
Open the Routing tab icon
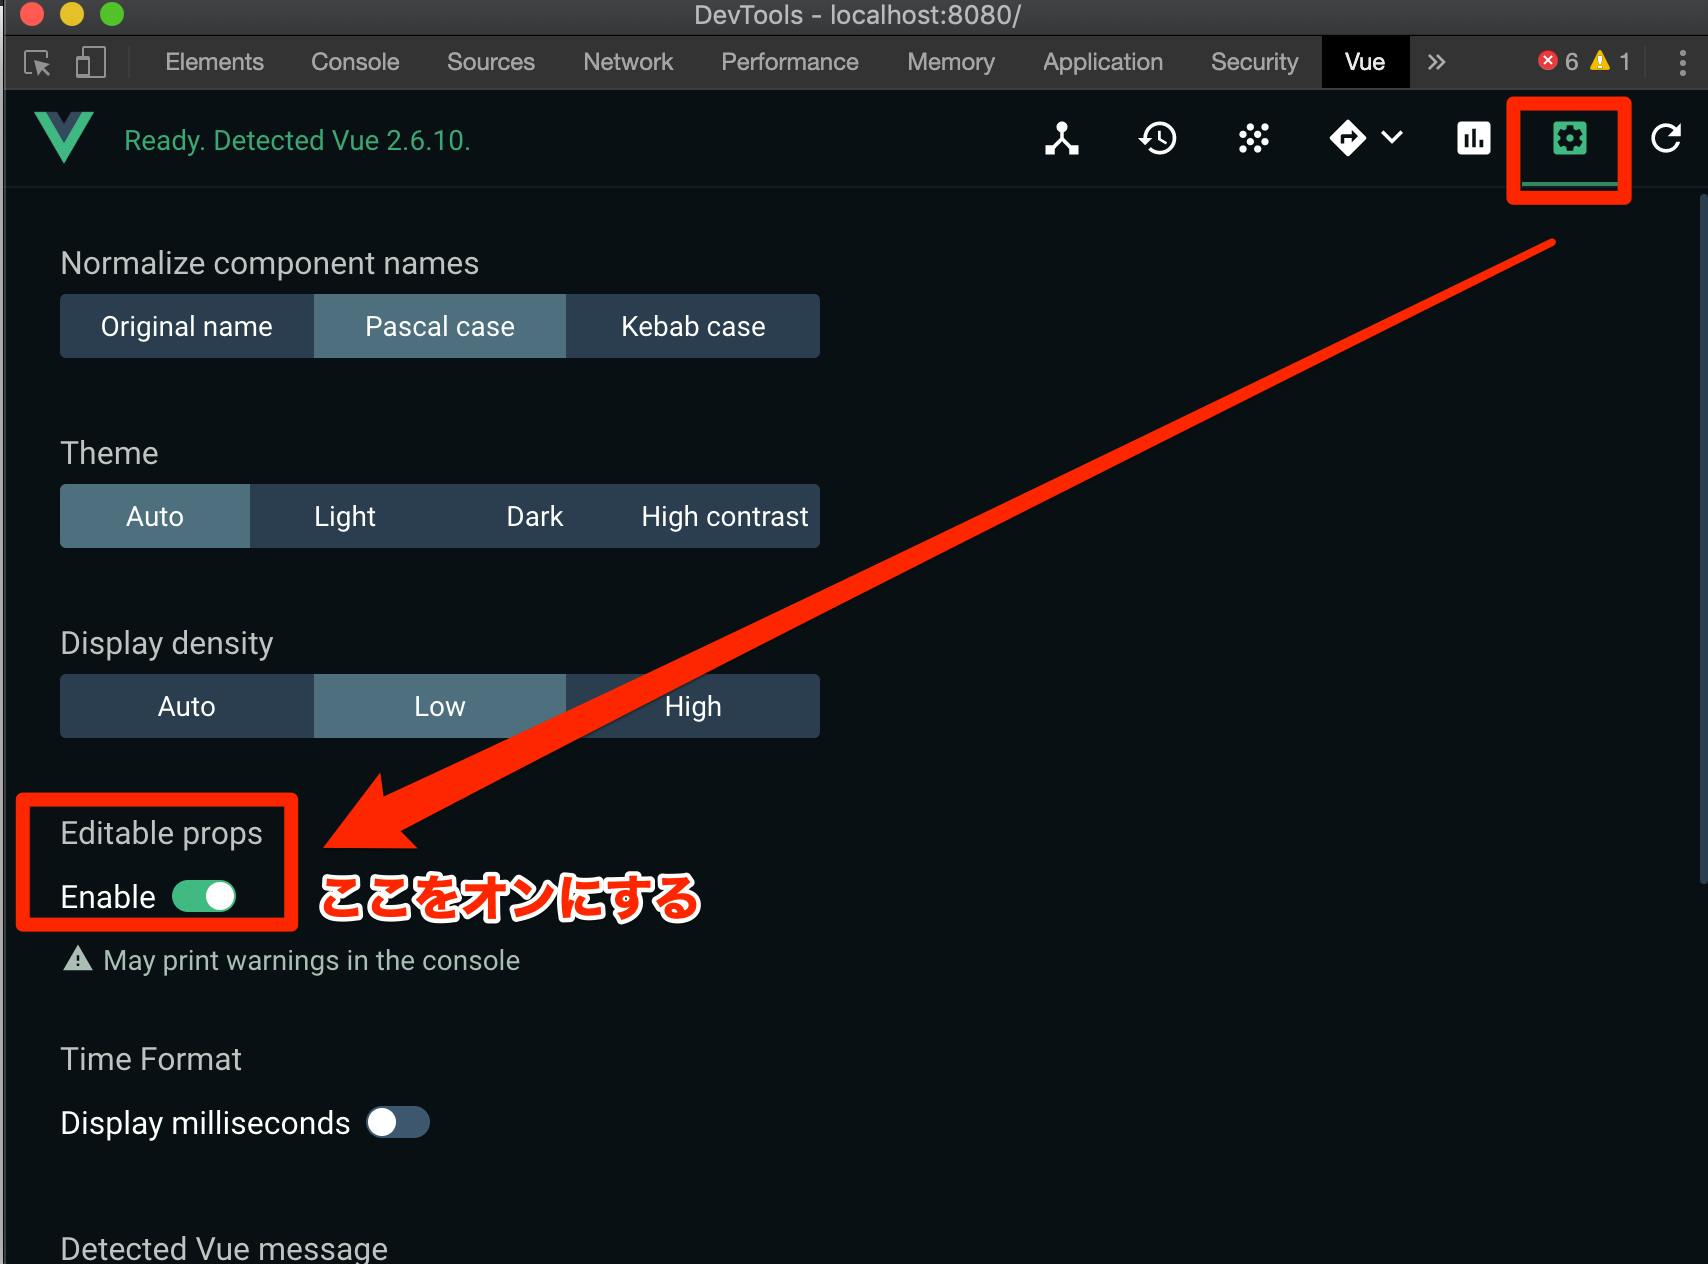pyautogui.click(x=1347, y=138)
